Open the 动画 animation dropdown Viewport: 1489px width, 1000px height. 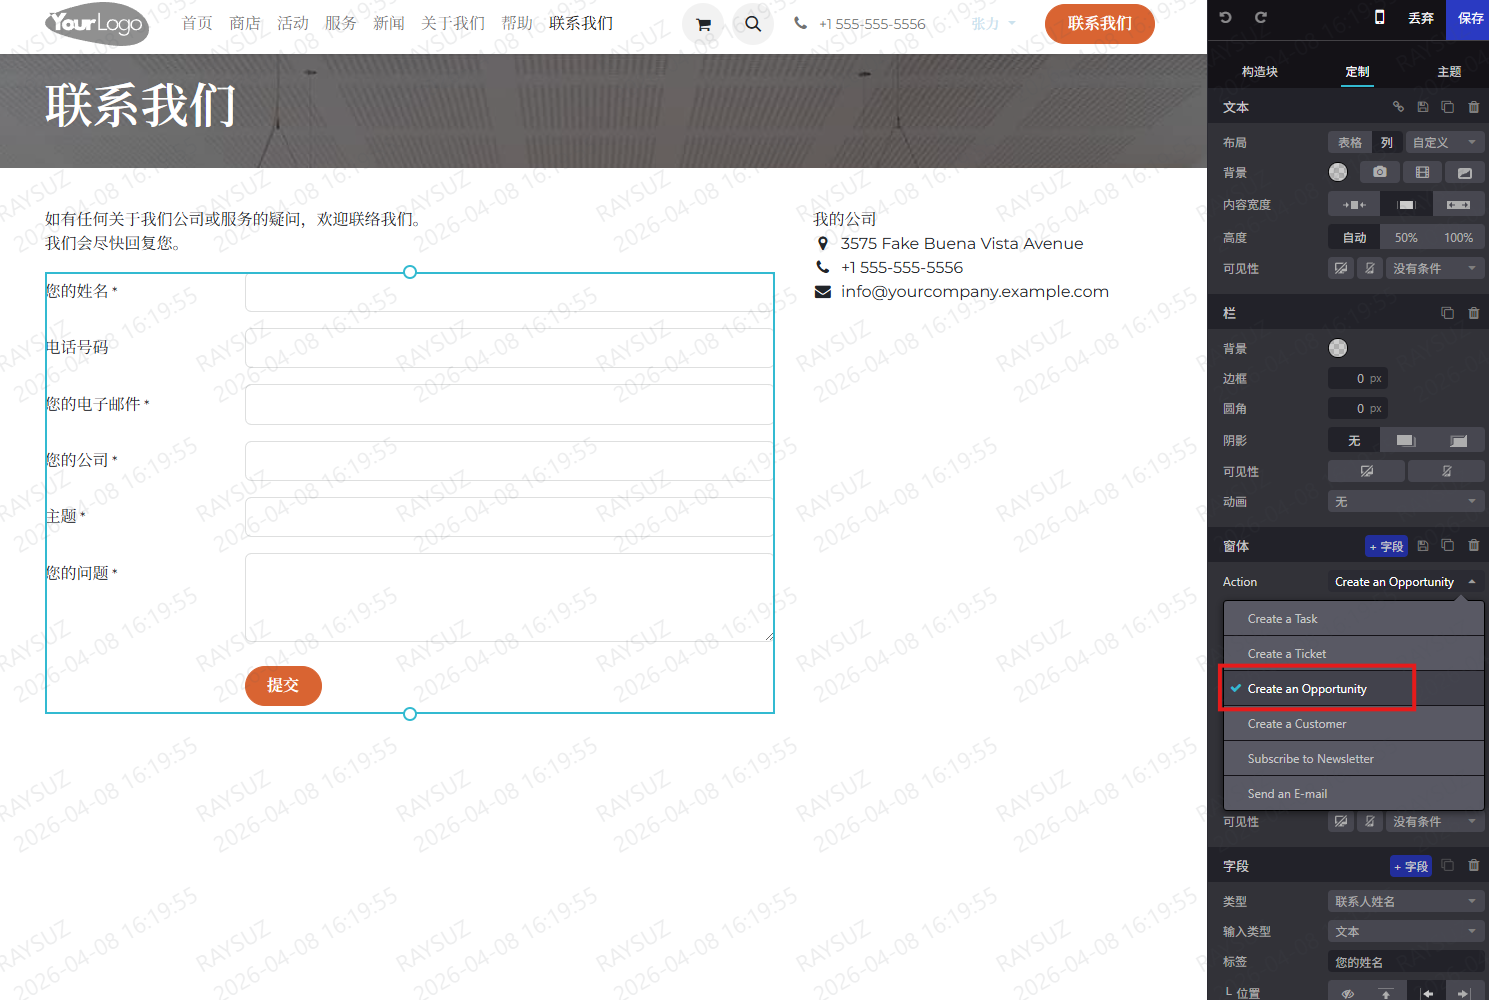1406,502
